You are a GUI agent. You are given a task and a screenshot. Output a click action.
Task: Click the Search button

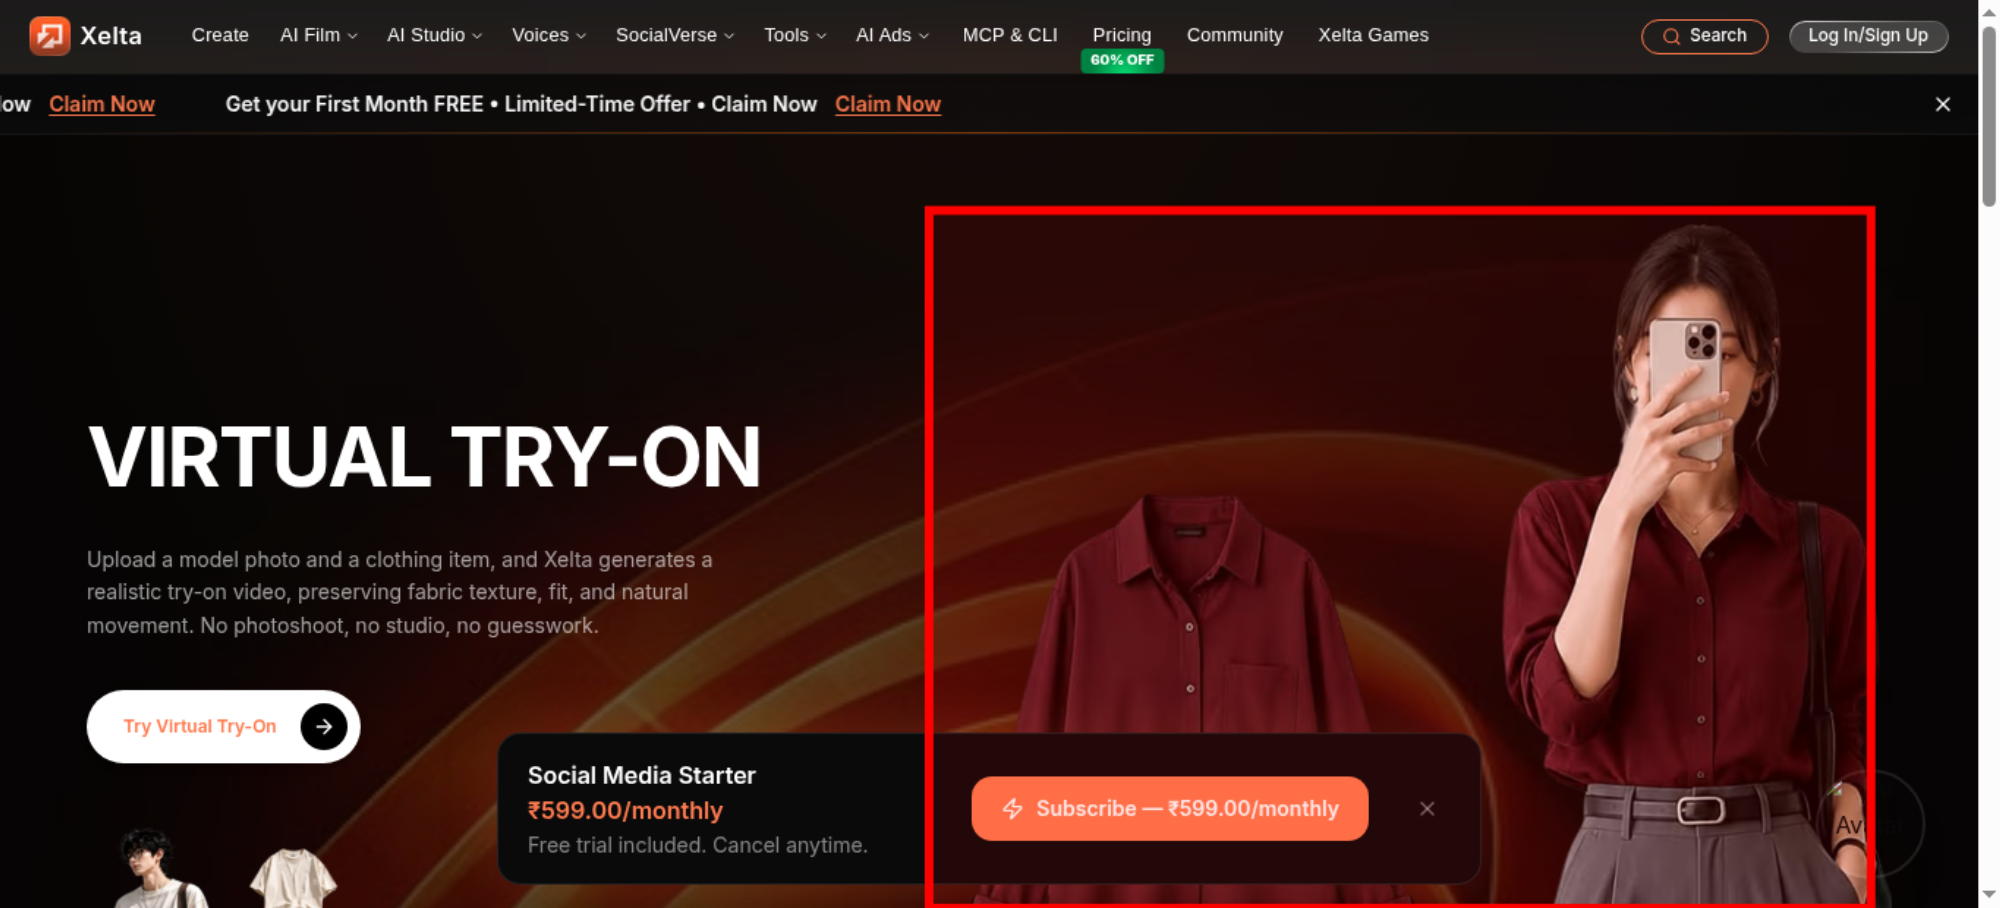click(1704, 36)
